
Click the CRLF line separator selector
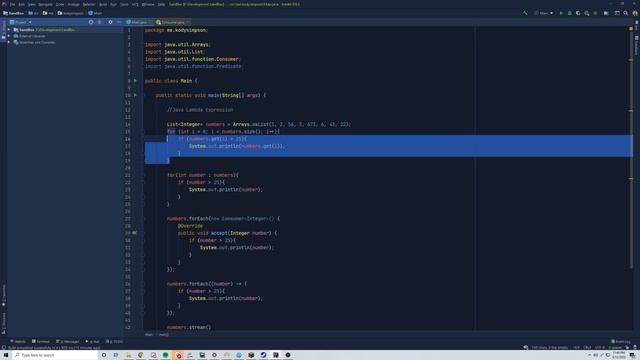pos(587,347)
